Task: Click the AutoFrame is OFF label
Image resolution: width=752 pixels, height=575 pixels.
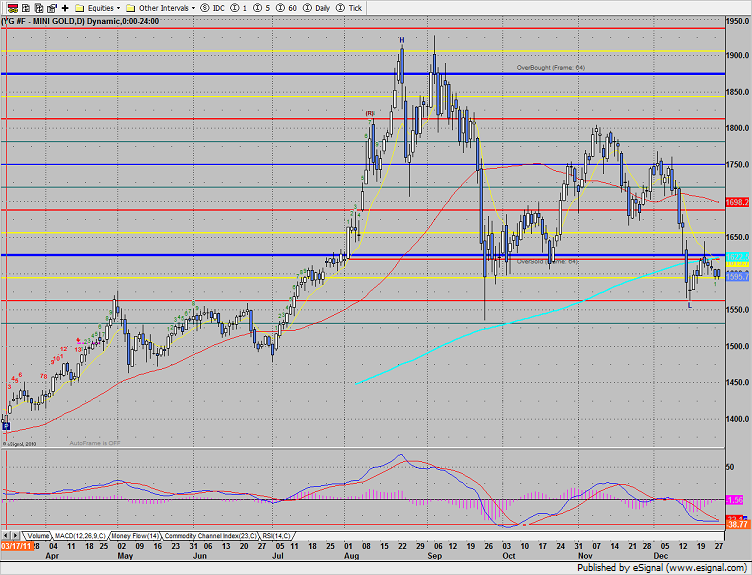Action: (95, 443)
